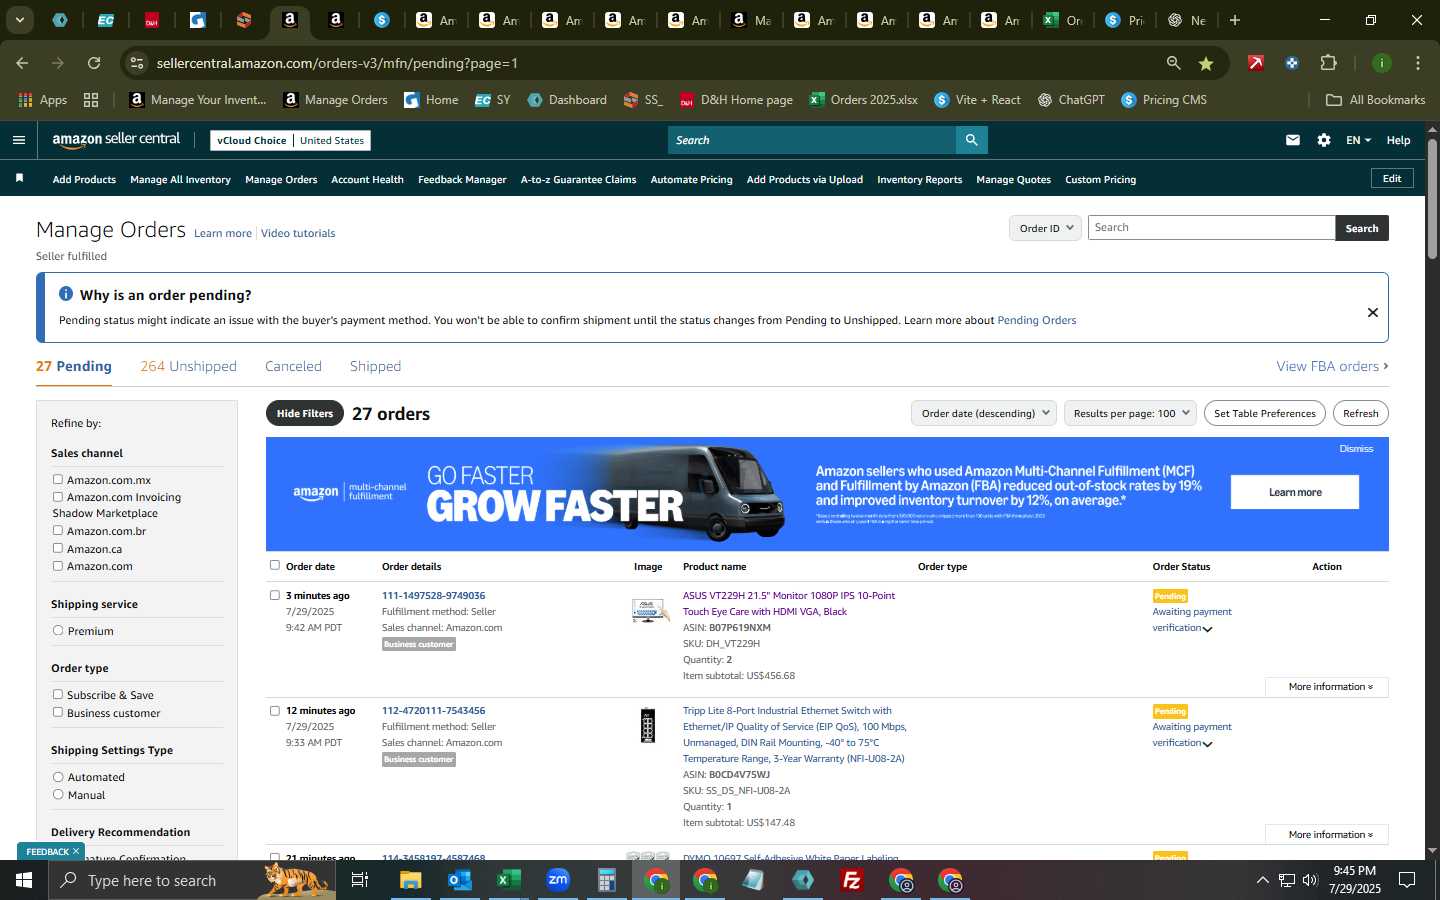
Task: Expand More information for ASUS monitor order
Action: coord(1326,687)
